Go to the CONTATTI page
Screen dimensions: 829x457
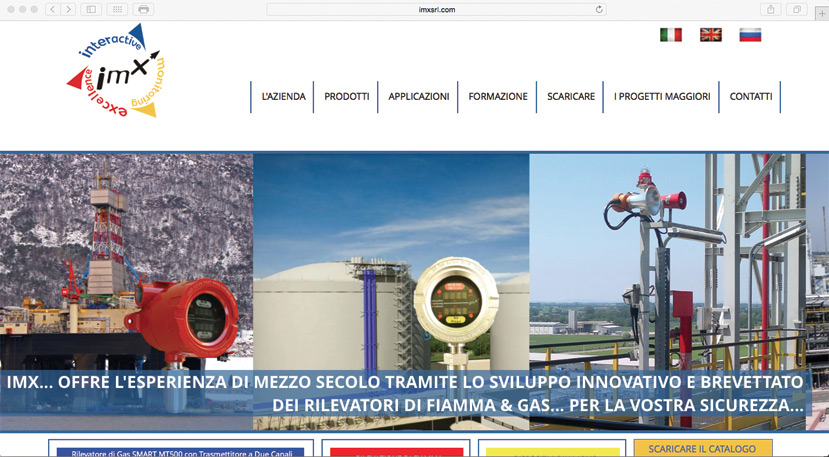click(x=750, y=97)
